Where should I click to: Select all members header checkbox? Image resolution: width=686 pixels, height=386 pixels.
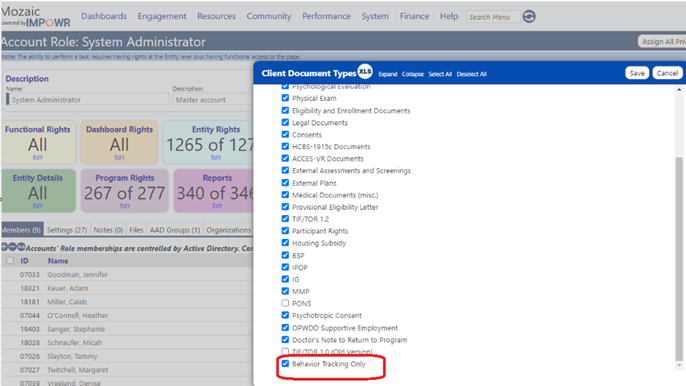coord(10,260)
